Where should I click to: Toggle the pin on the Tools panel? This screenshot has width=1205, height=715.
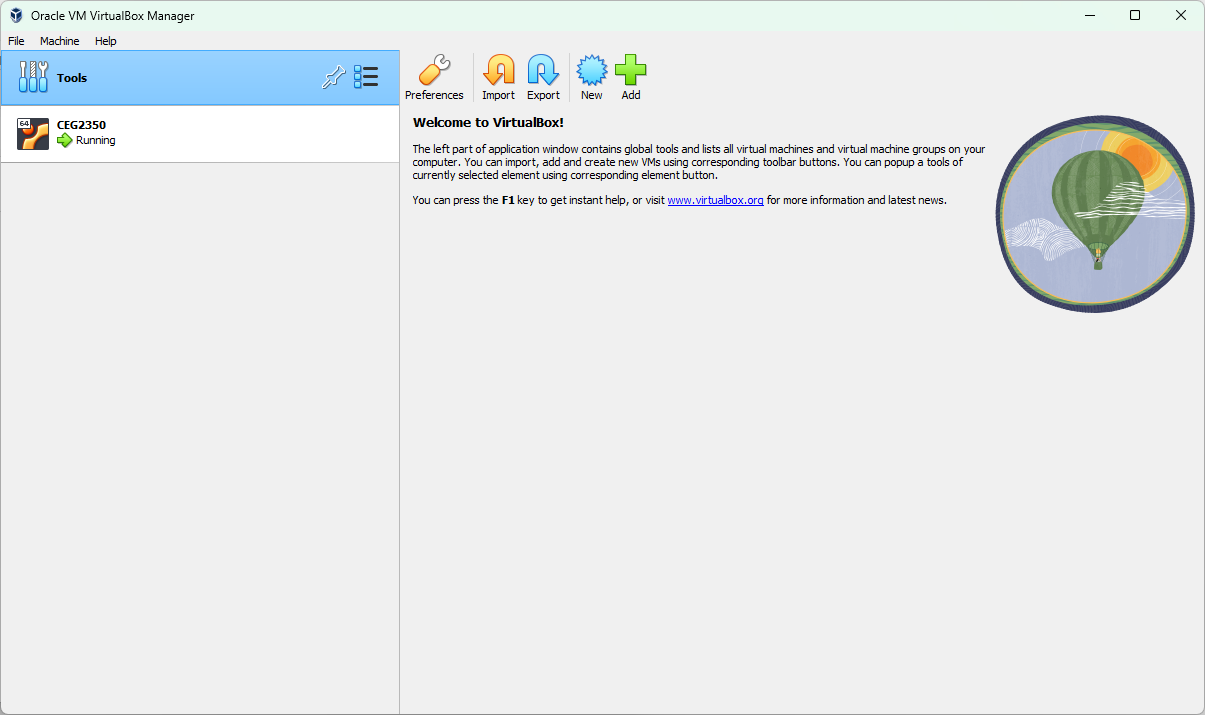click(334, 76)
